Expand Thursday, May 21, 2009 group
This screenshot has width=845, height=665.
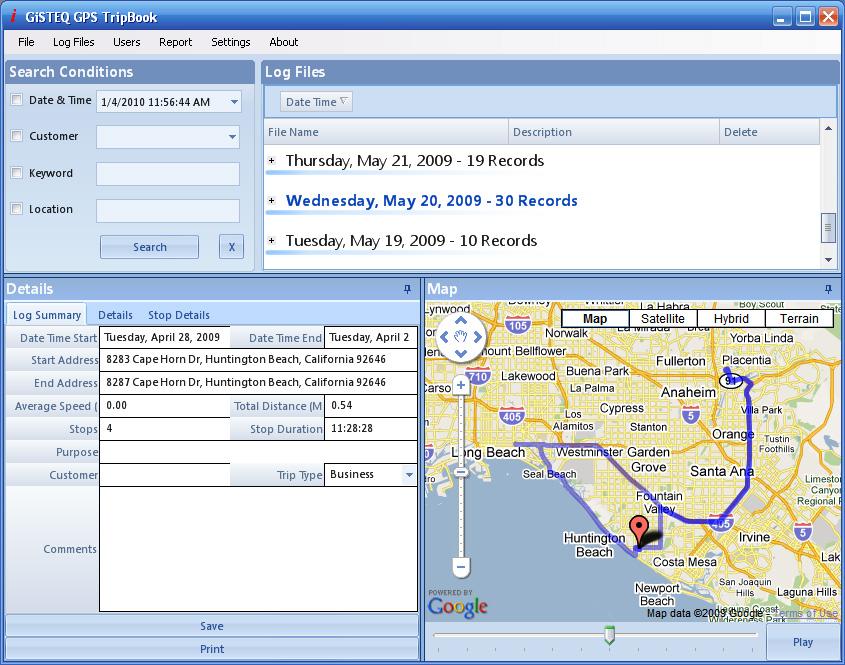coord(272,161)
